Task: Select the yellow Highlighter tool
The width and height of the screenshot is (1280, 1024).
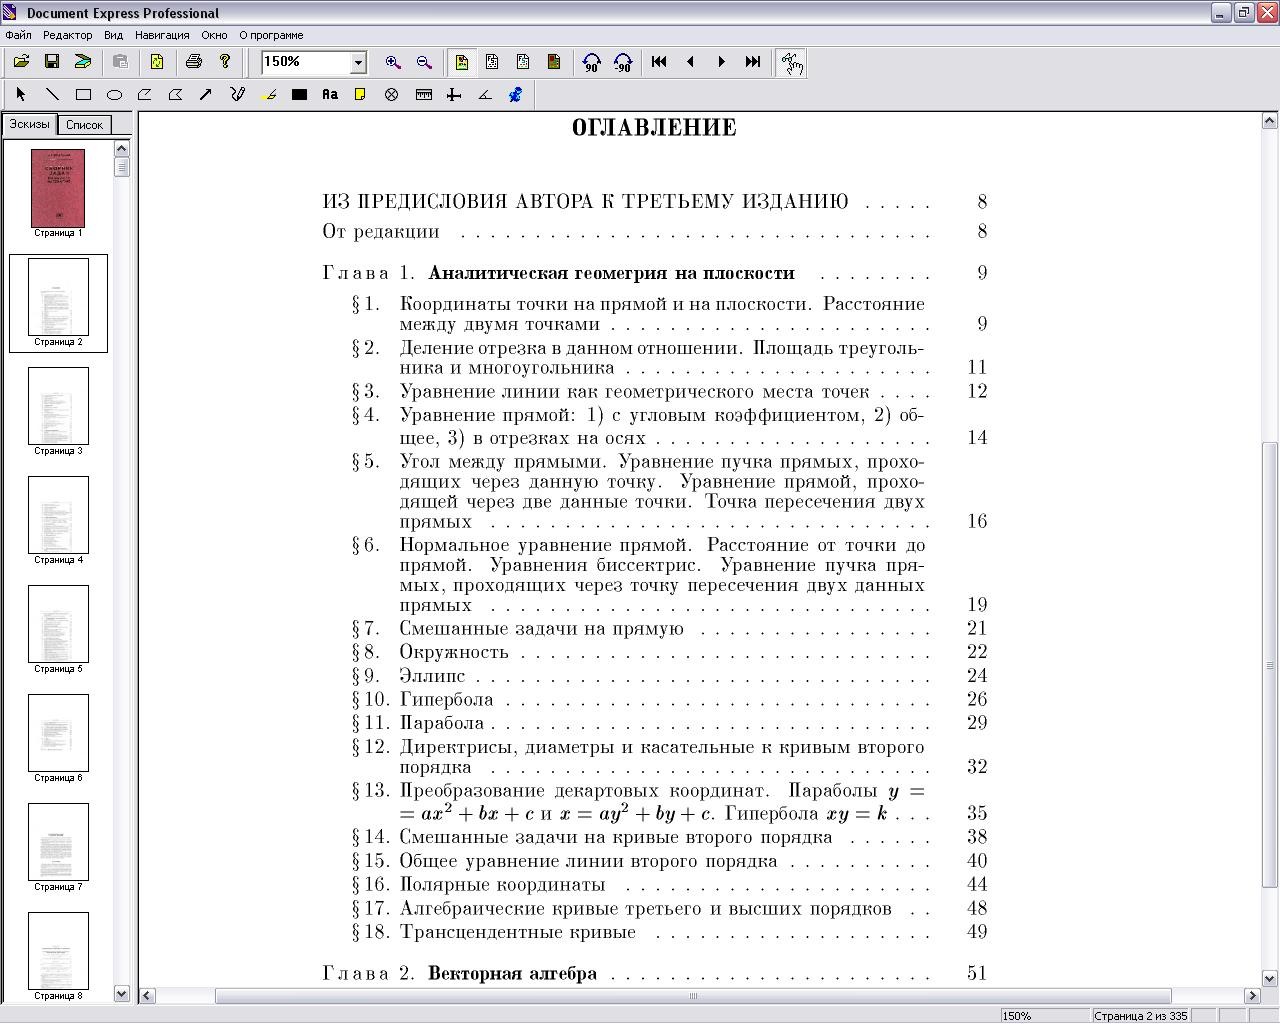Action: [x=268, y=94]
